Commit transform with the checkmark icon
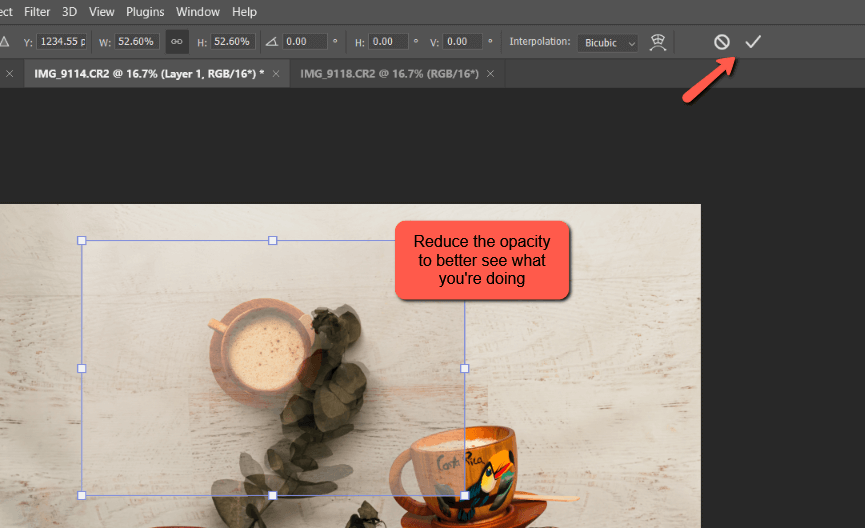 (753, 42)
